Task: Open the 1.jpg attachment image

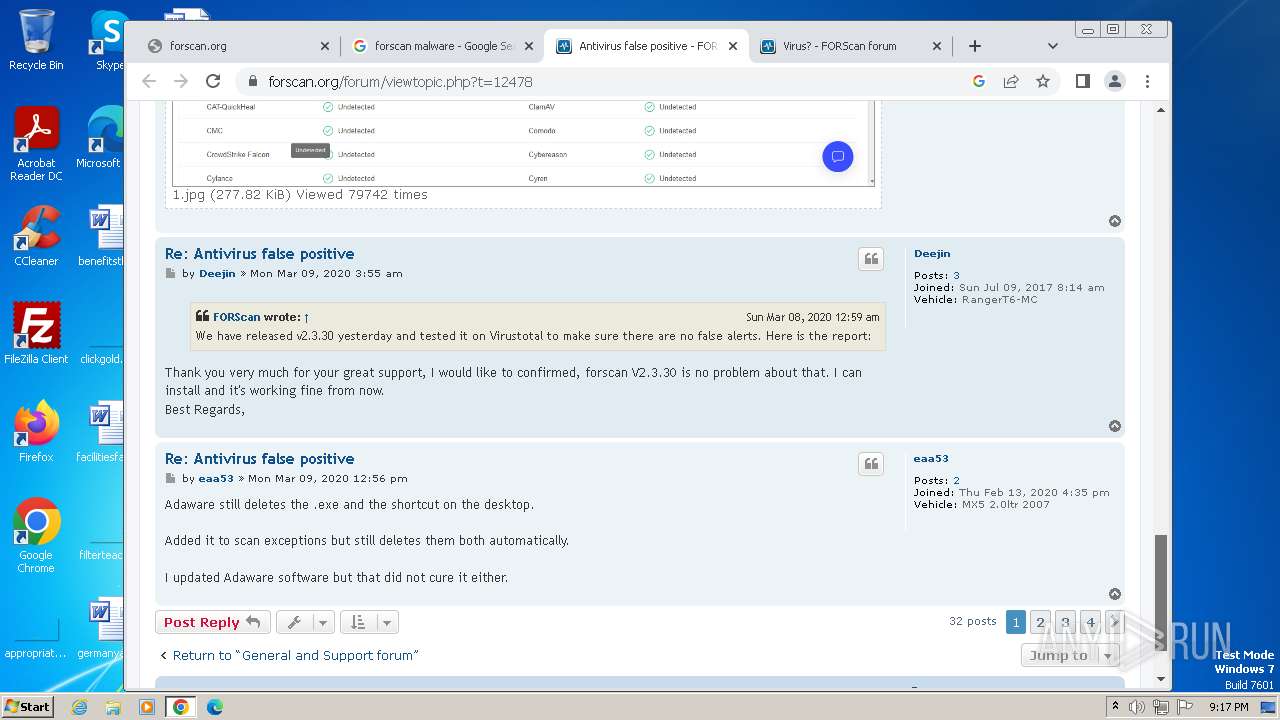Action: pyautogui.click(x=523, y=143)
